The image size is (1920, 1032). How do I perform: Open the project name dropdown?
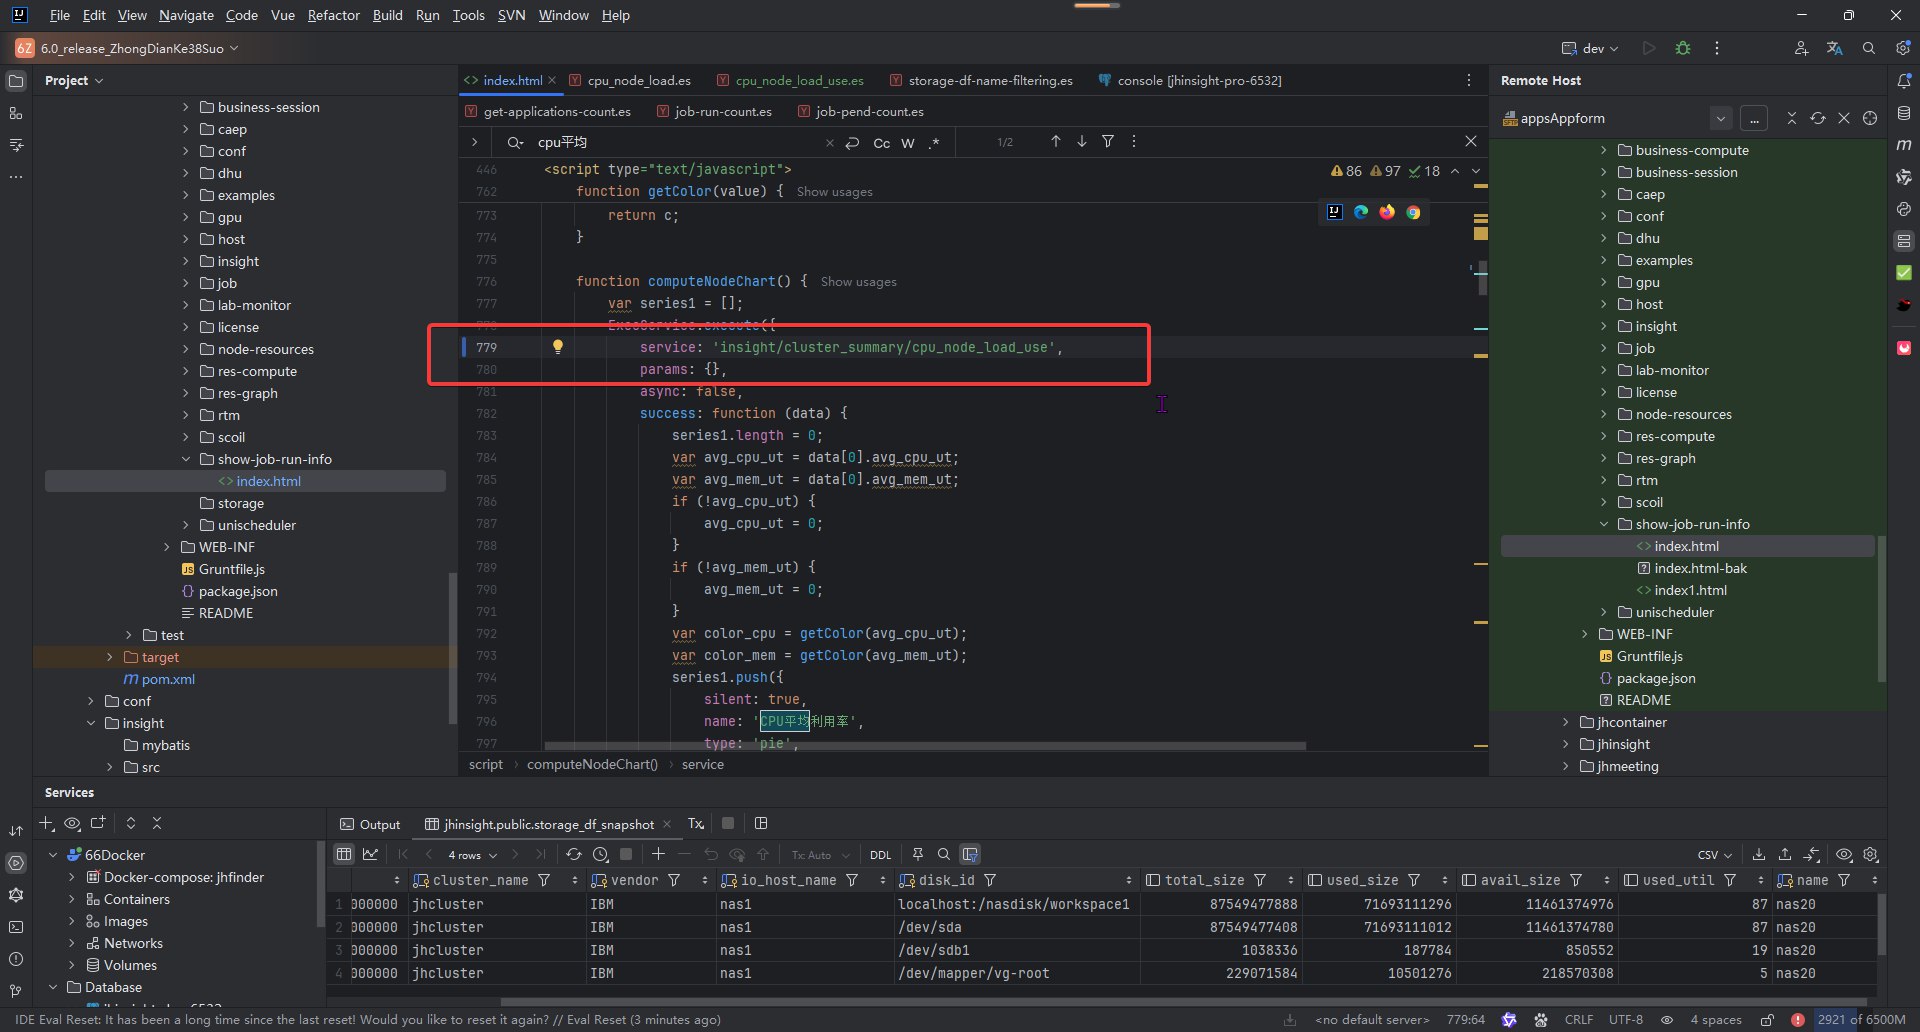click(128, 48)
